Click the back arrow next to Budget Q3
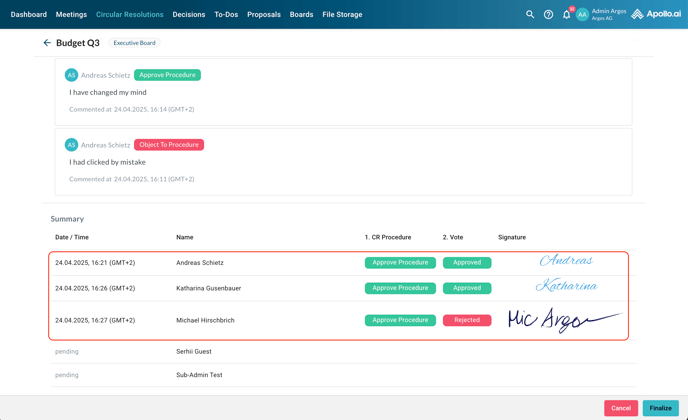Image resolution: width=688 pixels, height=420 pixels. (x=47, y=43)
